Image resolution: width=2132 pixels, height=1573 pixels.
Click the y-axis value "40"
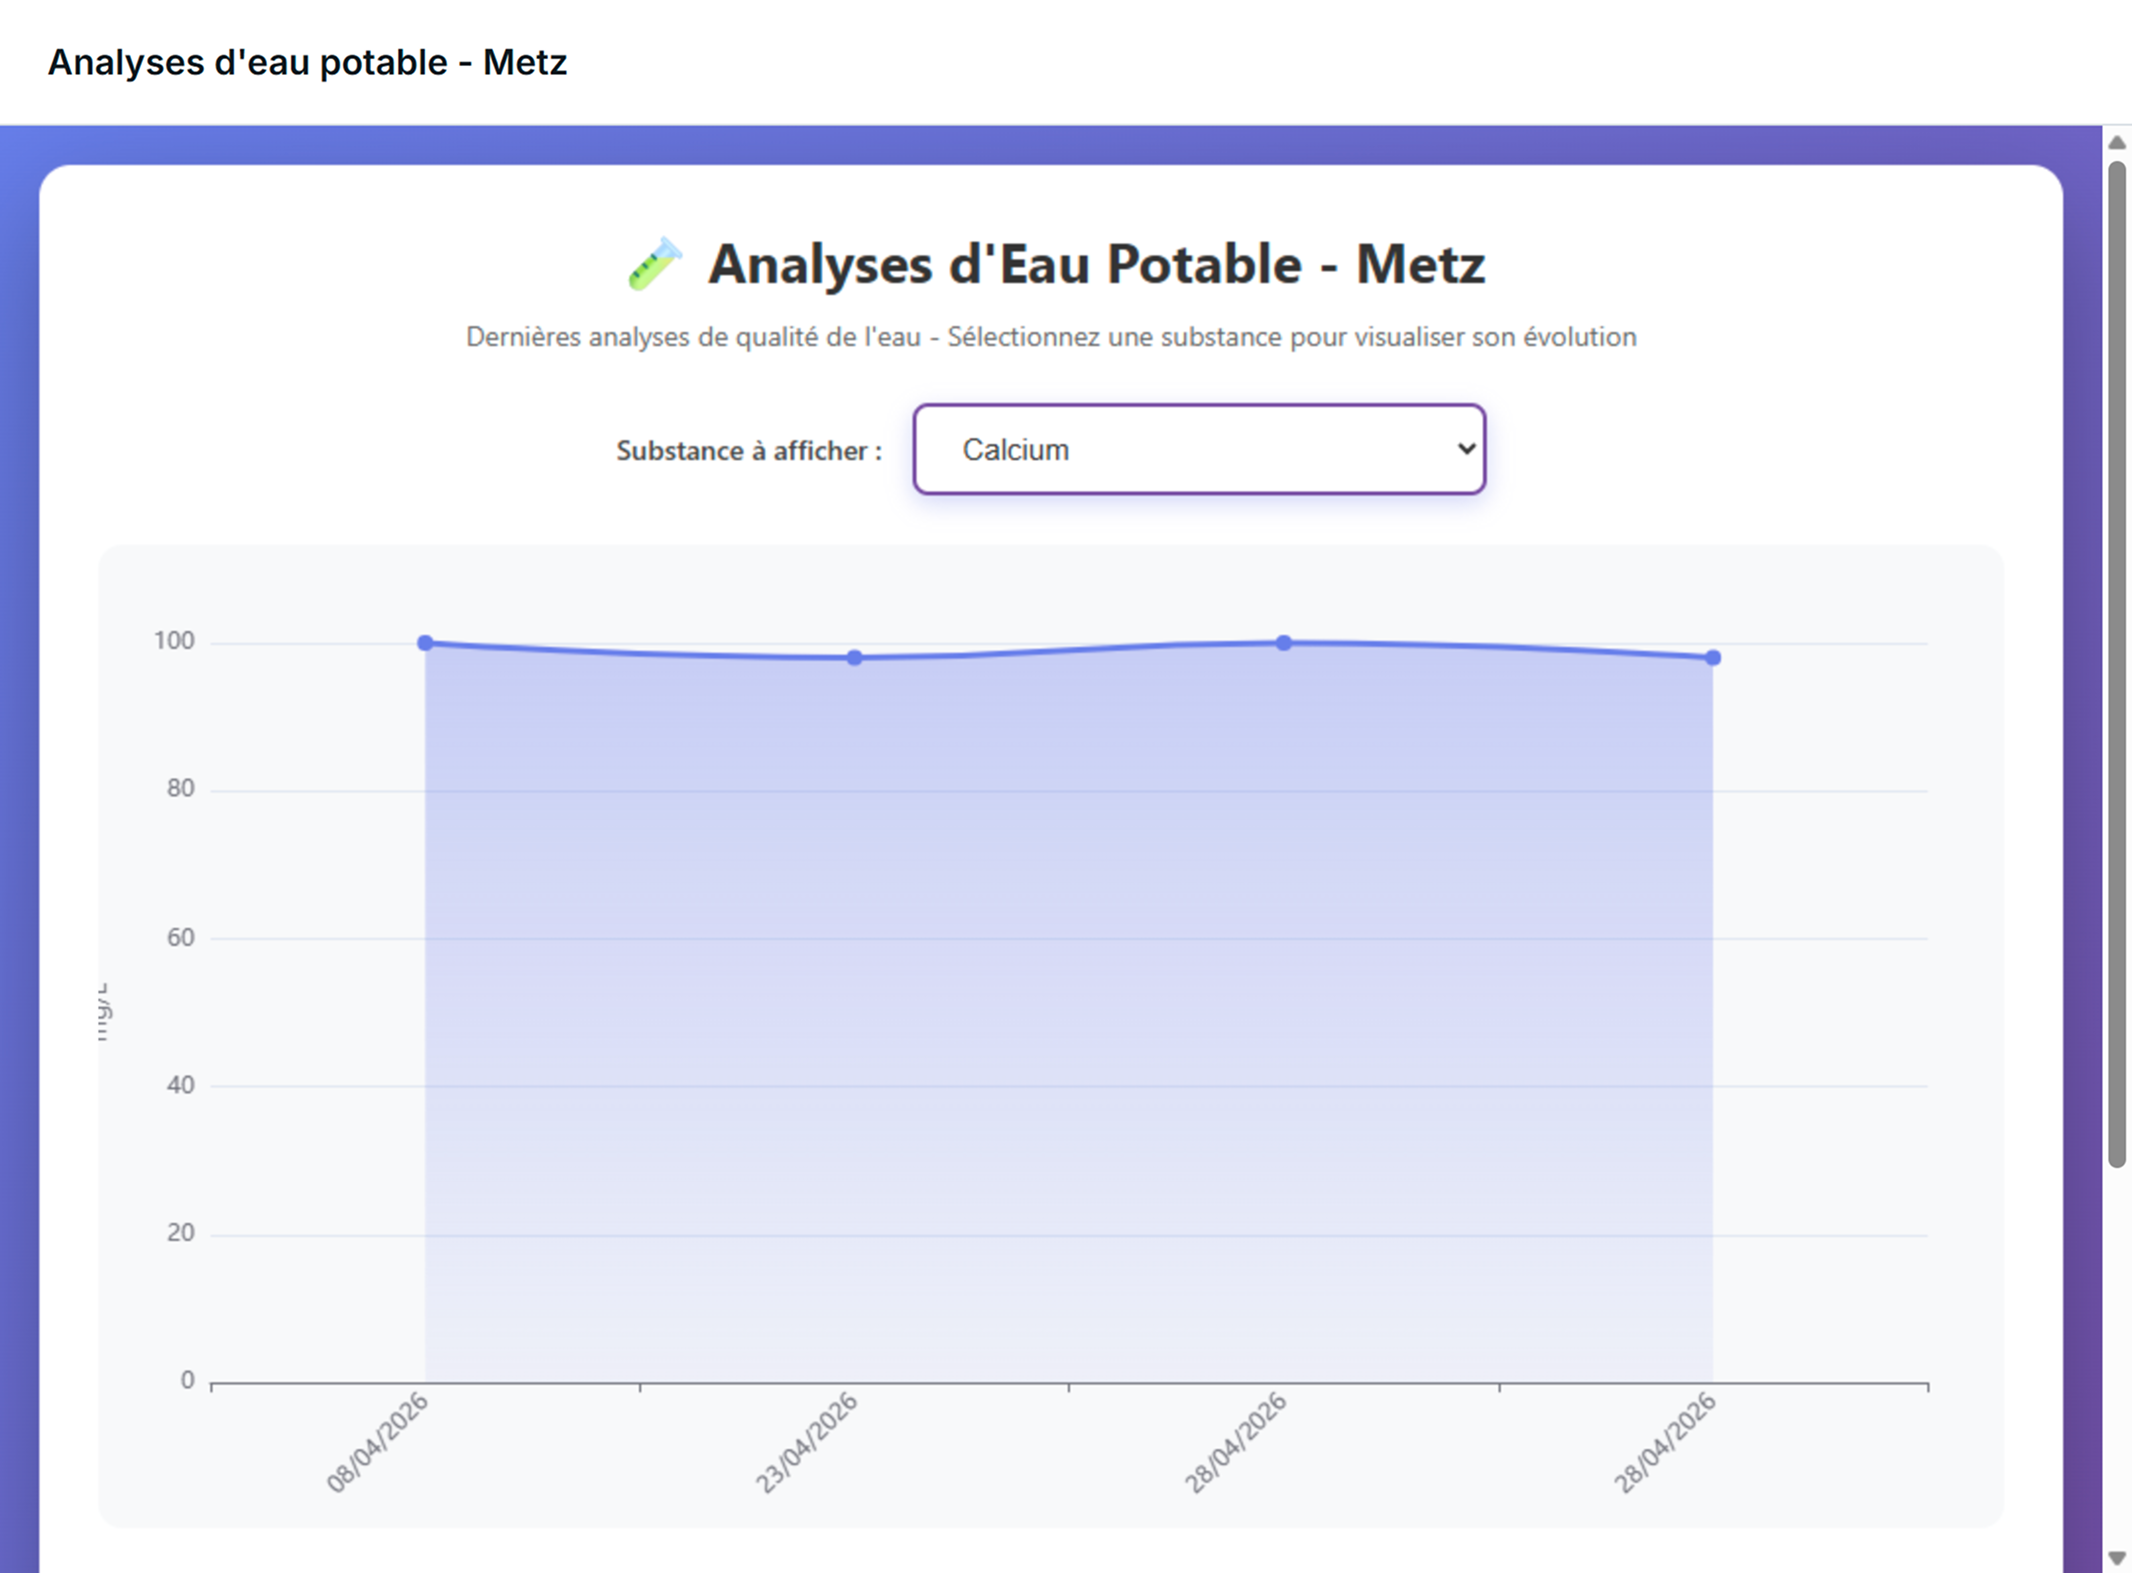click(x=181, y=1085)
